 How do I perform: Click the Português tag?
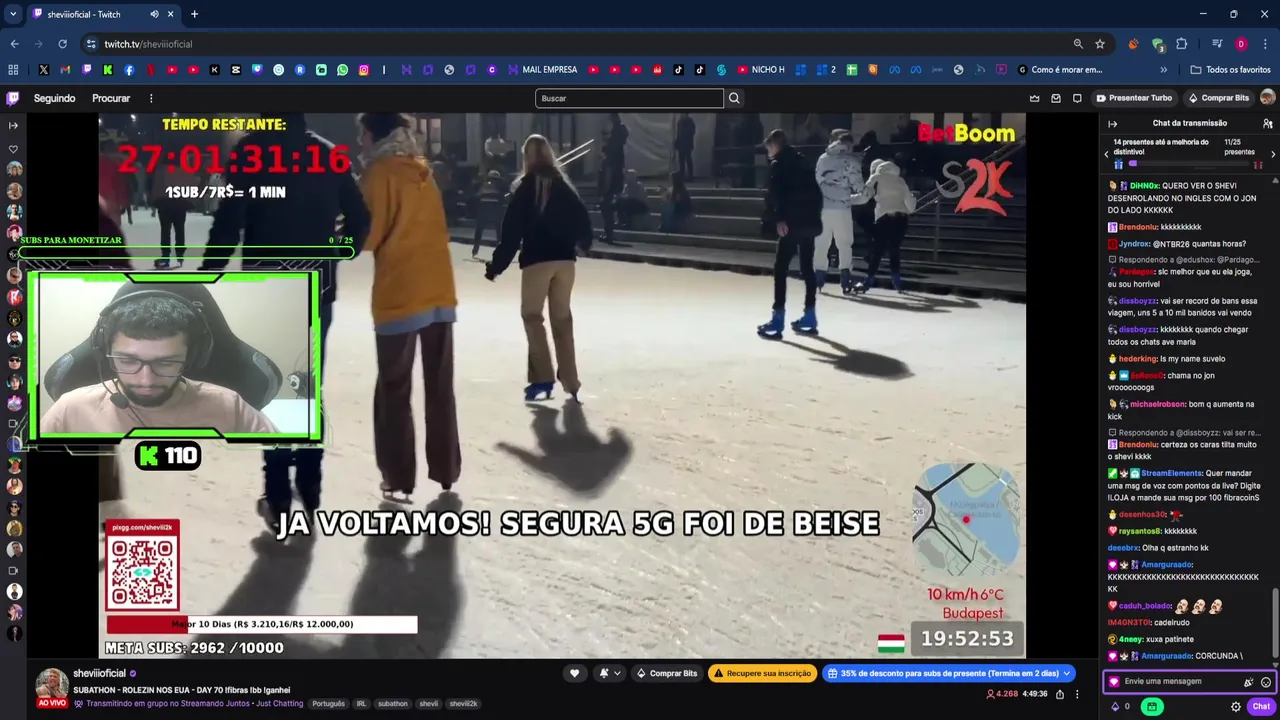pyautogui.click(x=328, y=703)
